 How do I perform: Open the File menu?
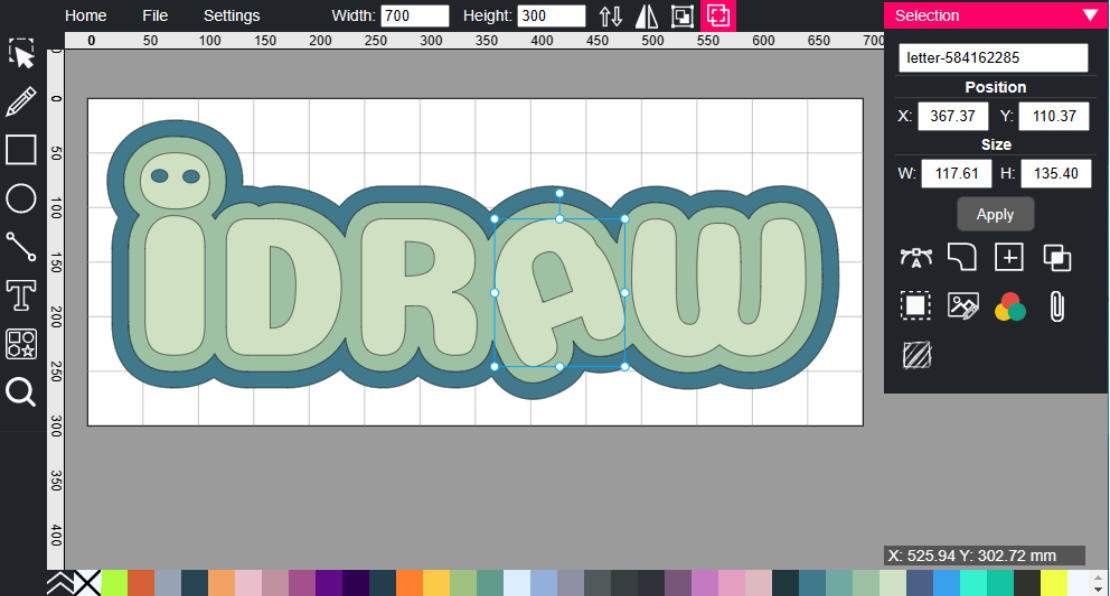[x=155, y=15]
